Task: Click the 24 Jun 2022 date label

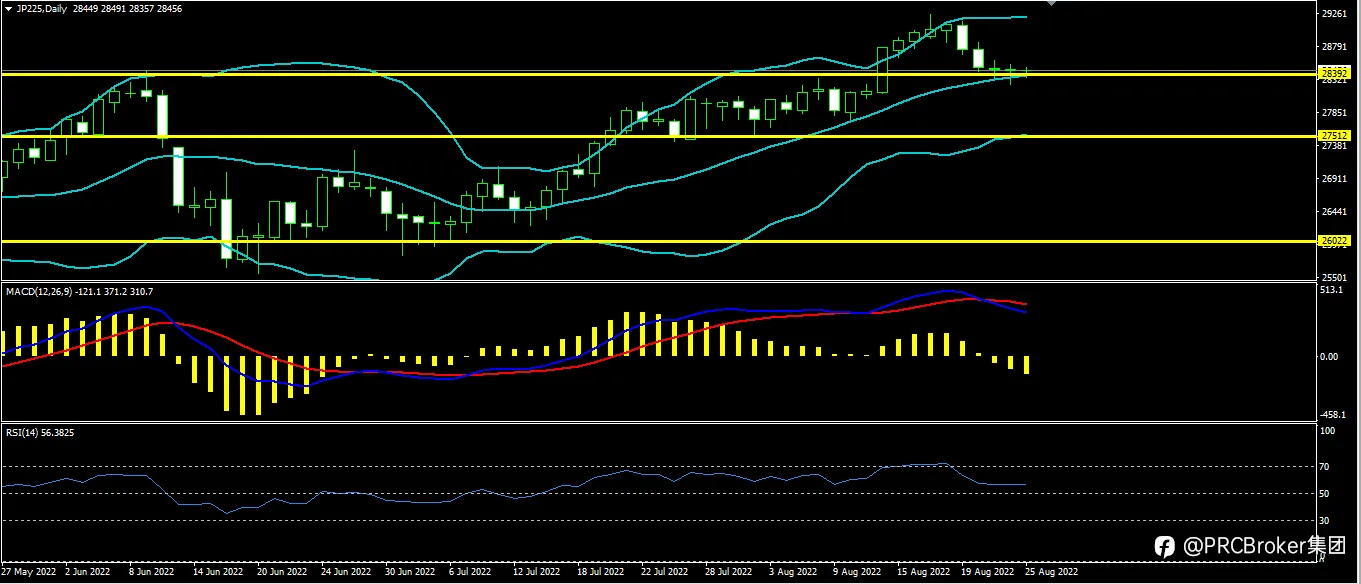Action: pyautogui.click(x=347, y=573)
